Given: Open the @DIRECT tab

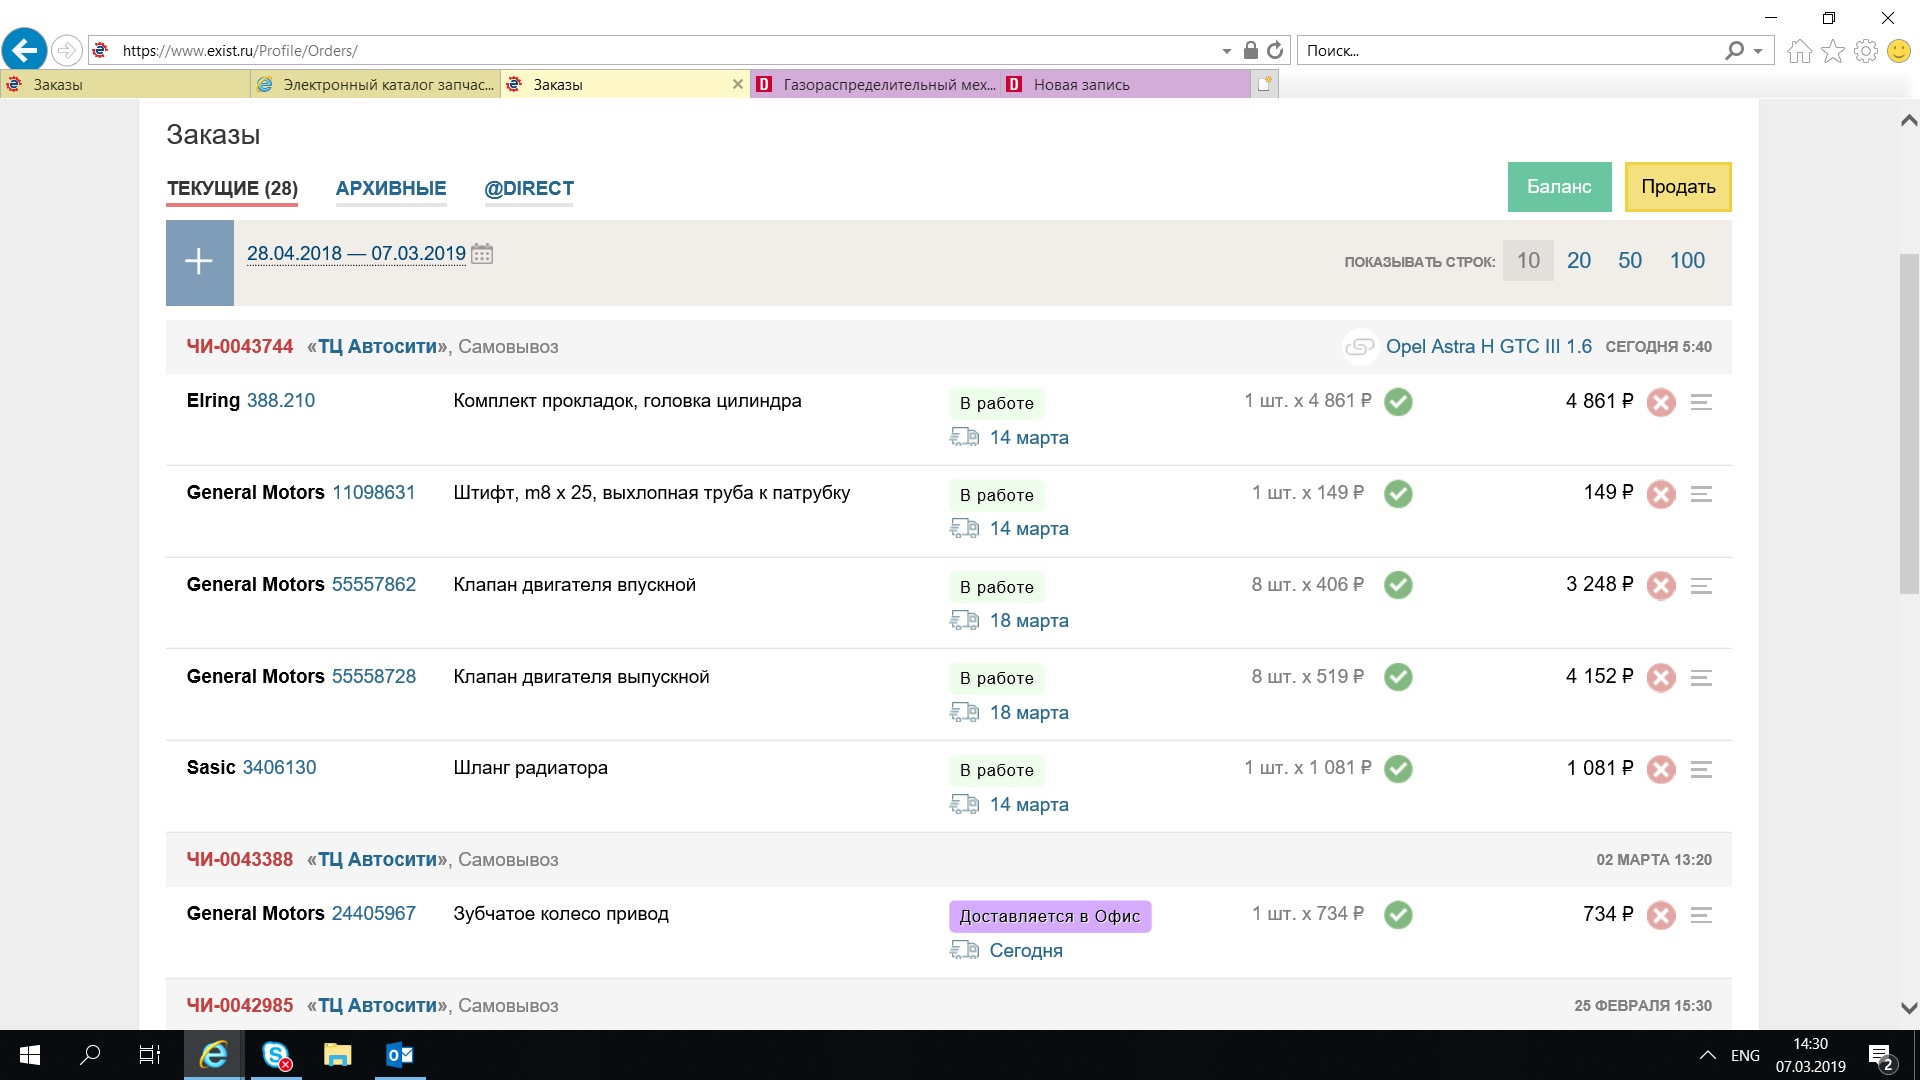Looking at the screenshot, I should 529,188.
